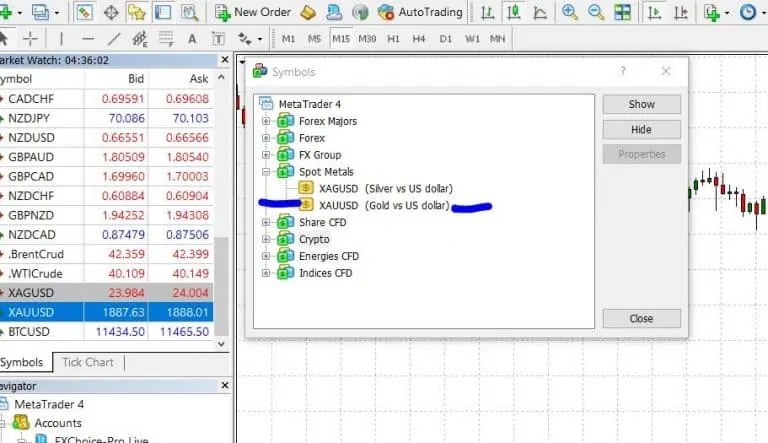Select the crosshair tool
Screen dimensions: 768x443
coord(30,38)
